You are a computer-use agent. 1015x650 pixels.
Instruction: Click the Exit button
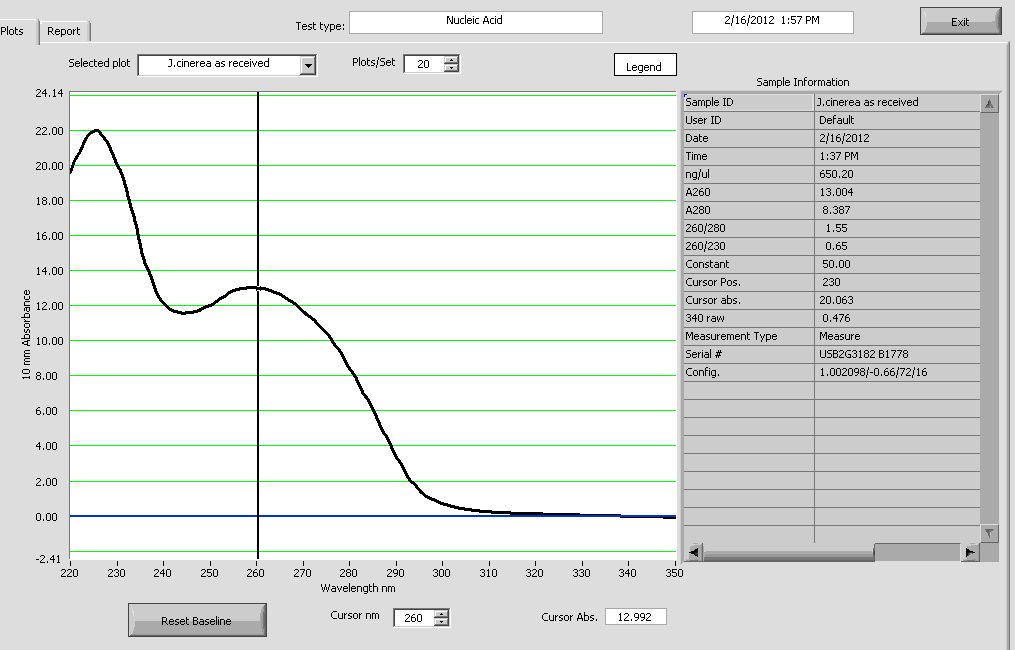click(960, 21)
